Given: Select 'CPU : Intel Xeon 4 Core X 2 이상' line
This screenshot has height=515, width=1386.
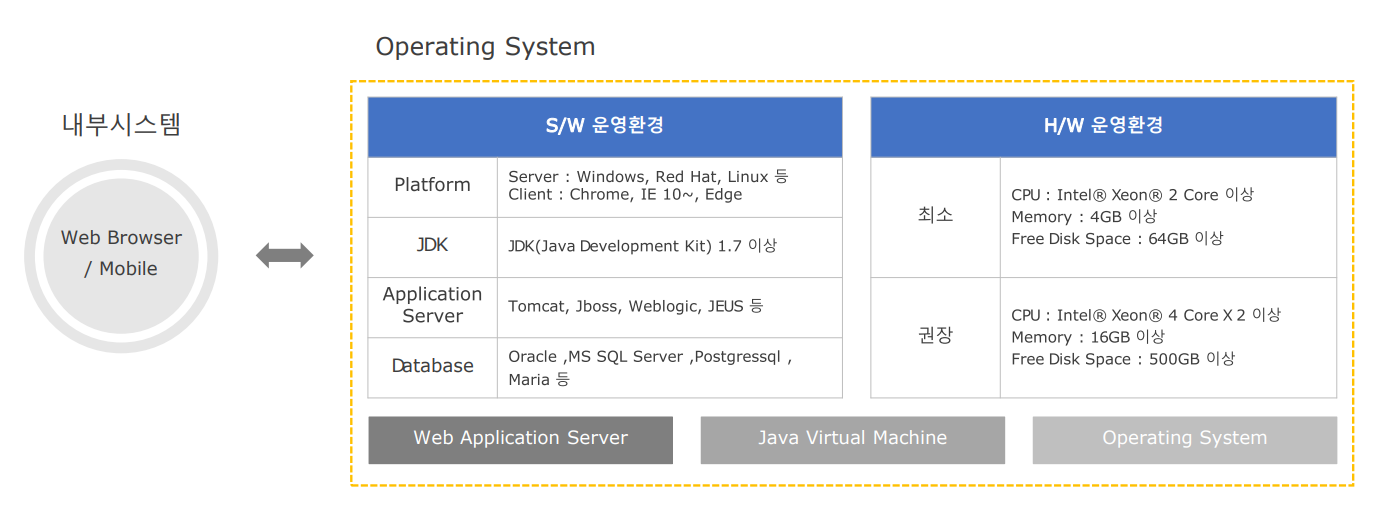Looking at the screenshot, I should pyautogui.click(x=1146, y=315).
